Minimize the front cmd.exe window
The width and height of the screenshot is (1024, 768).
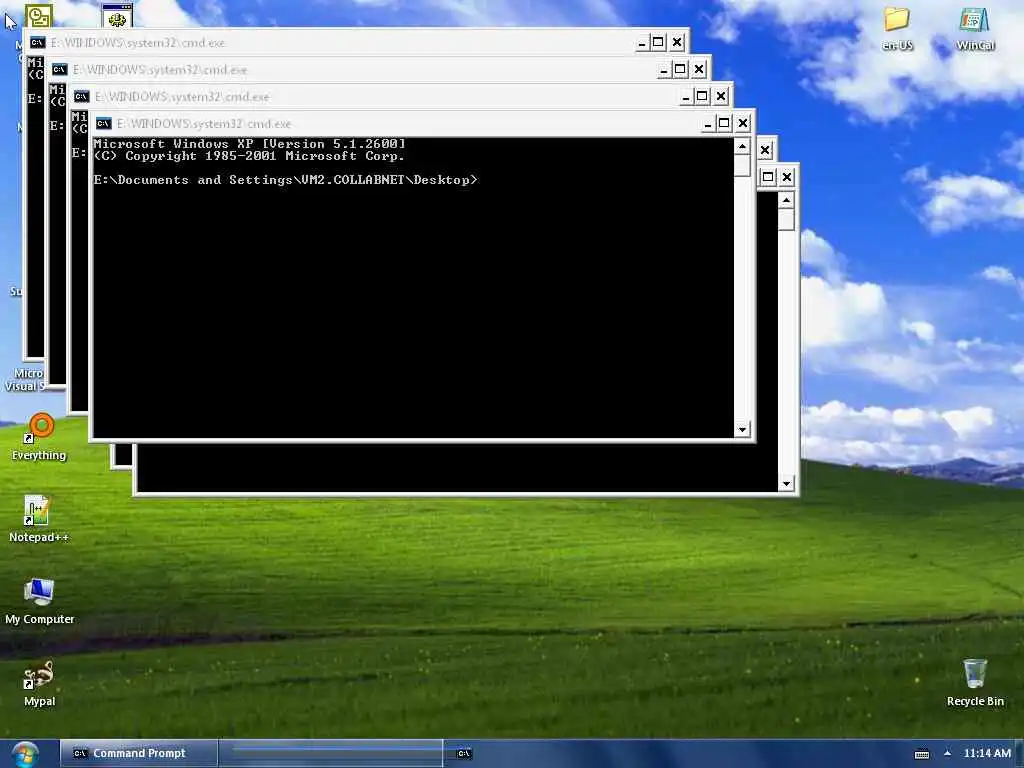click(x=708, y=123)
